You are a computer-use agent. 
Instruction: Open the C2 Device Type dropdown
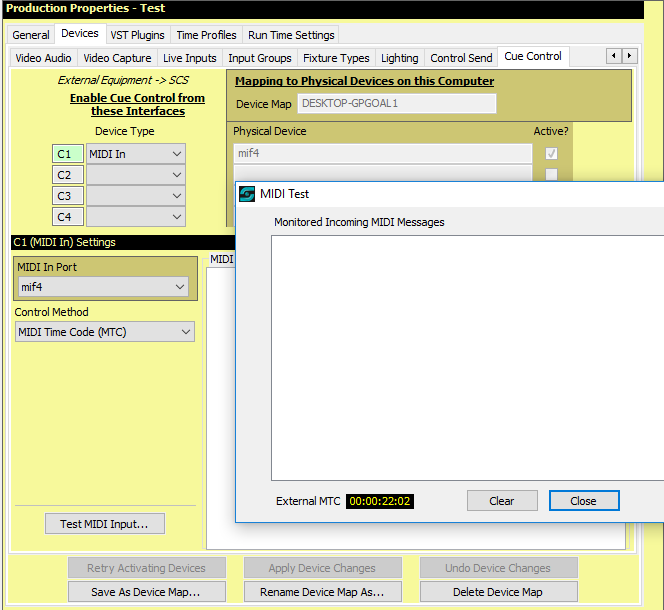tap(136, 175)
